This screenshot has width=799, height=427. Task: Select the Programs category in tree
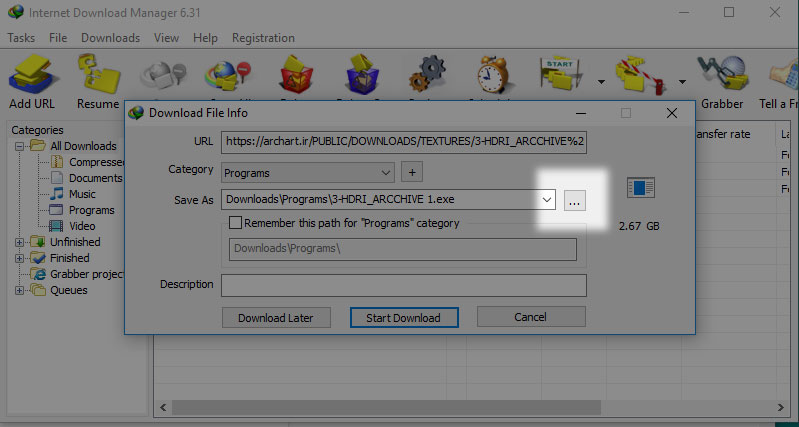(x=83, y=210)
